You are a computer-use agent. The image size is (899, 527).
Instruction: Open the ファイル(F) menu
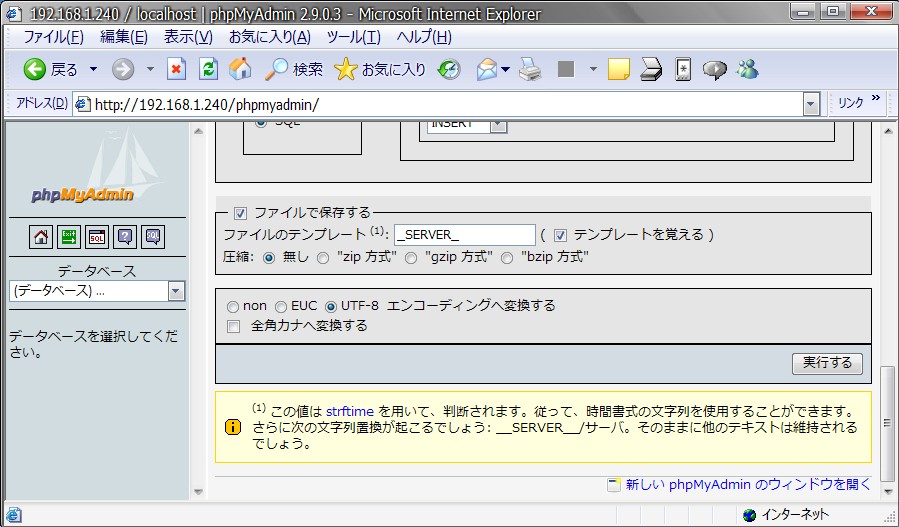pyautogui.click(x=53, y=37)
